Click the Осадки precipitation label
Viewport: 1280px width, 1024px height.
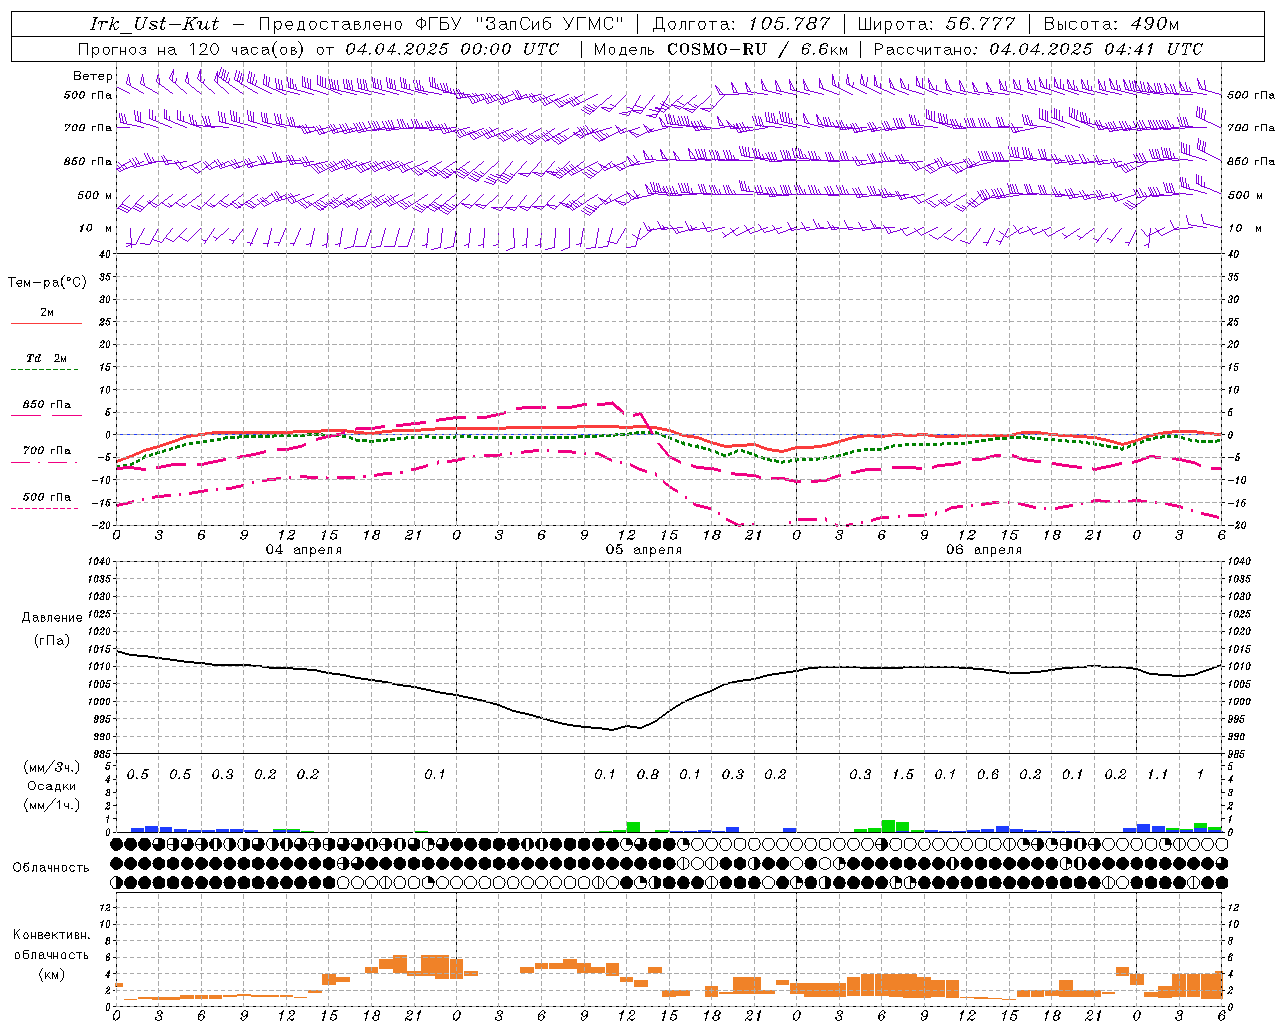click(52, 786)
